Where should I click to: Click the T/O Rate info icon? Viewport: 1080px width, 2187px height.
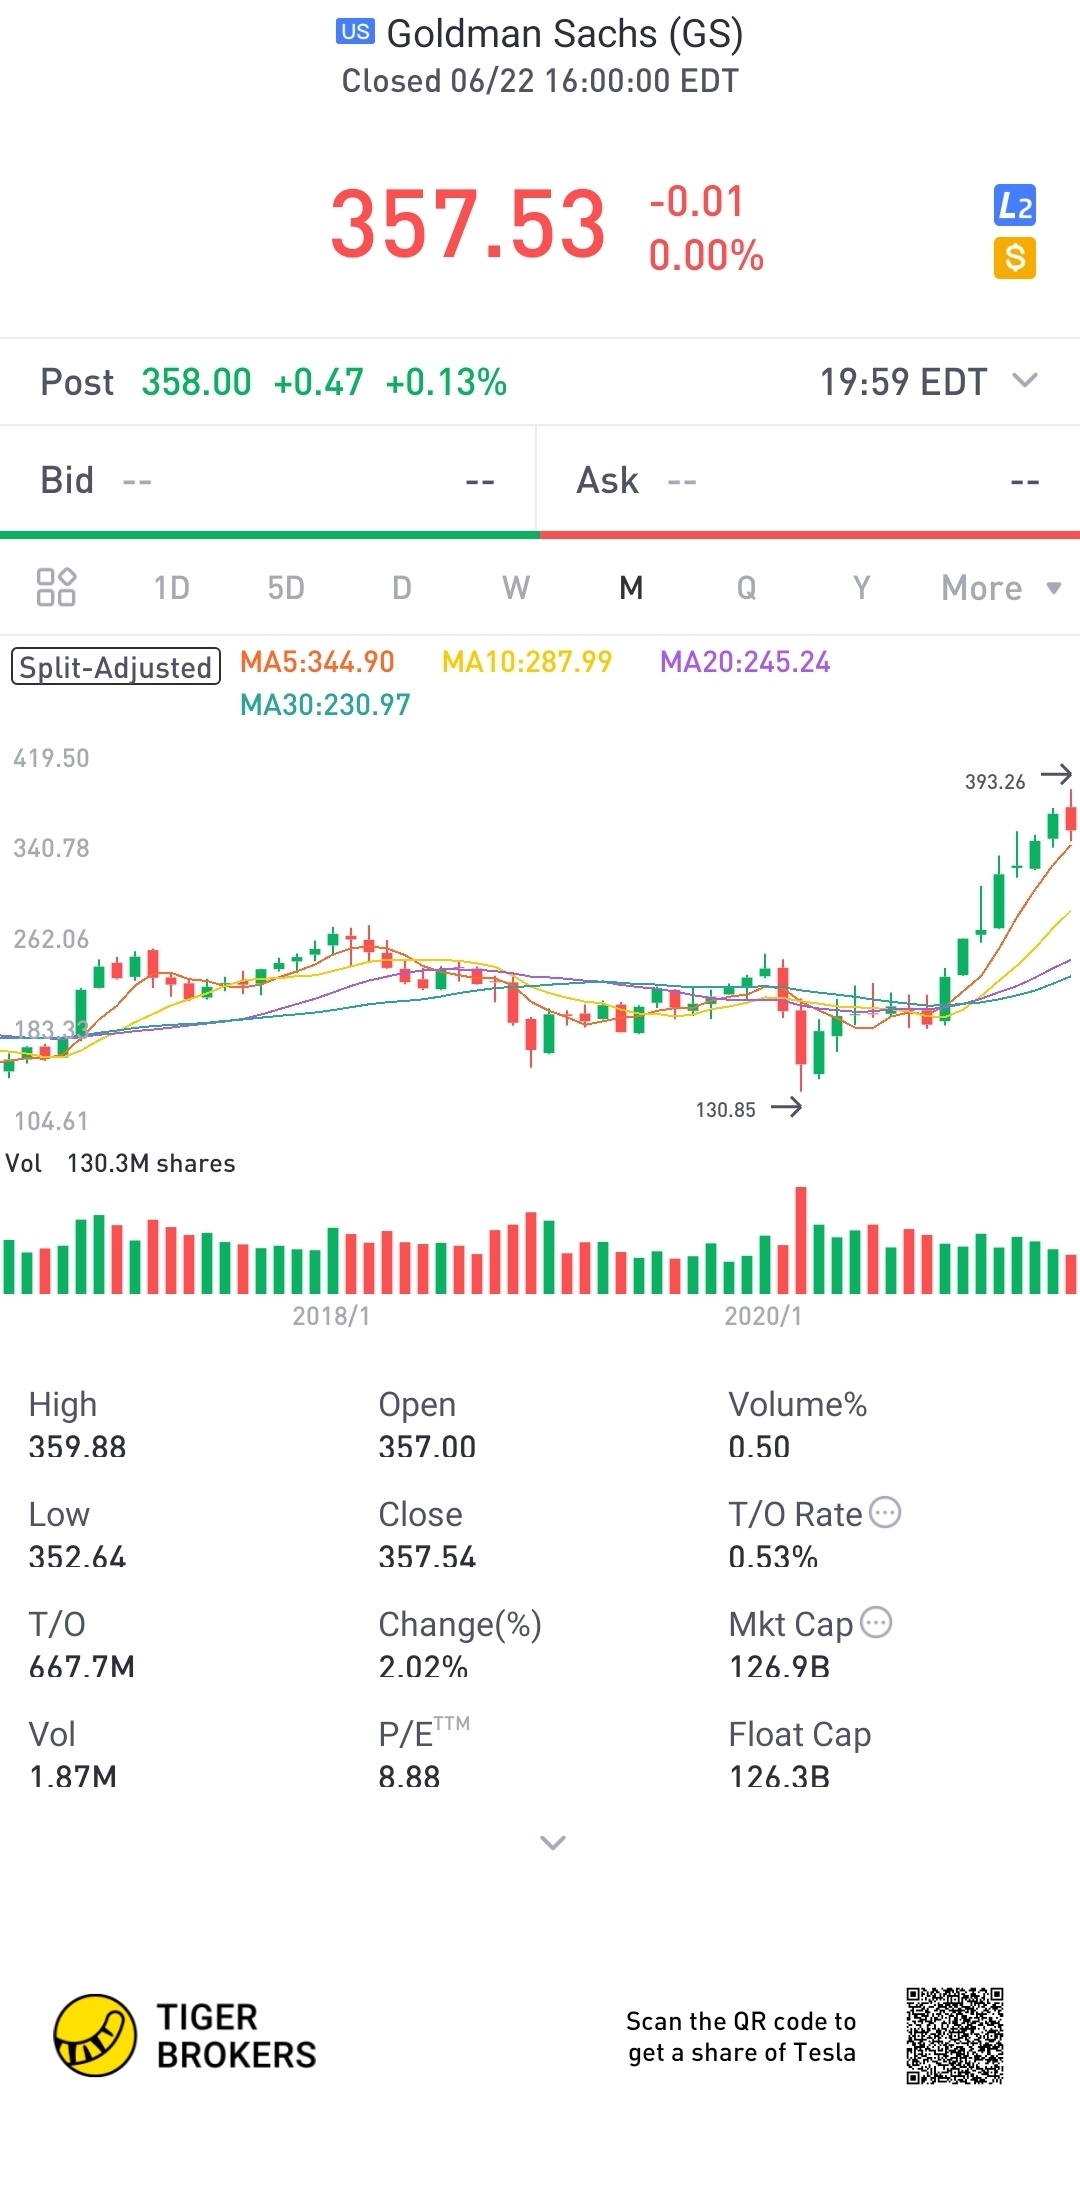(885, 1512)
